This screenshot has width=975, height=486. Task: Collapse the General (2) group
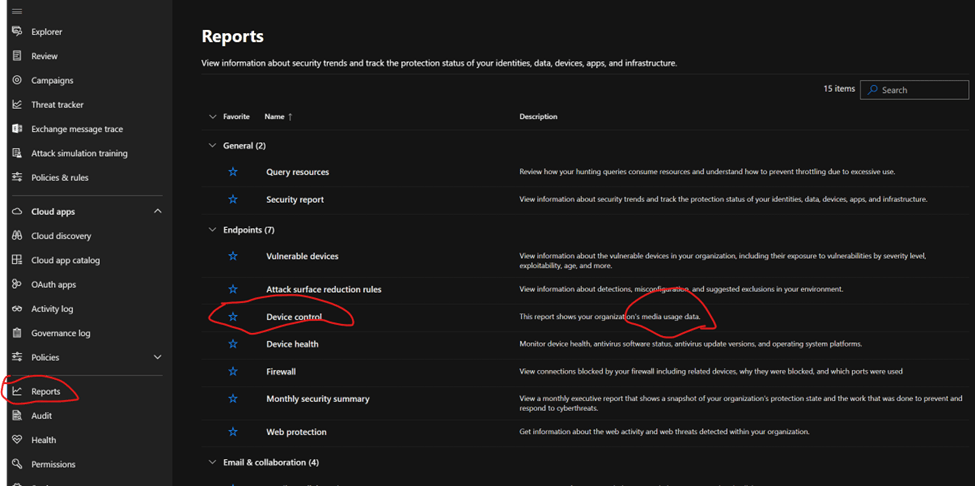pos(212,146)
